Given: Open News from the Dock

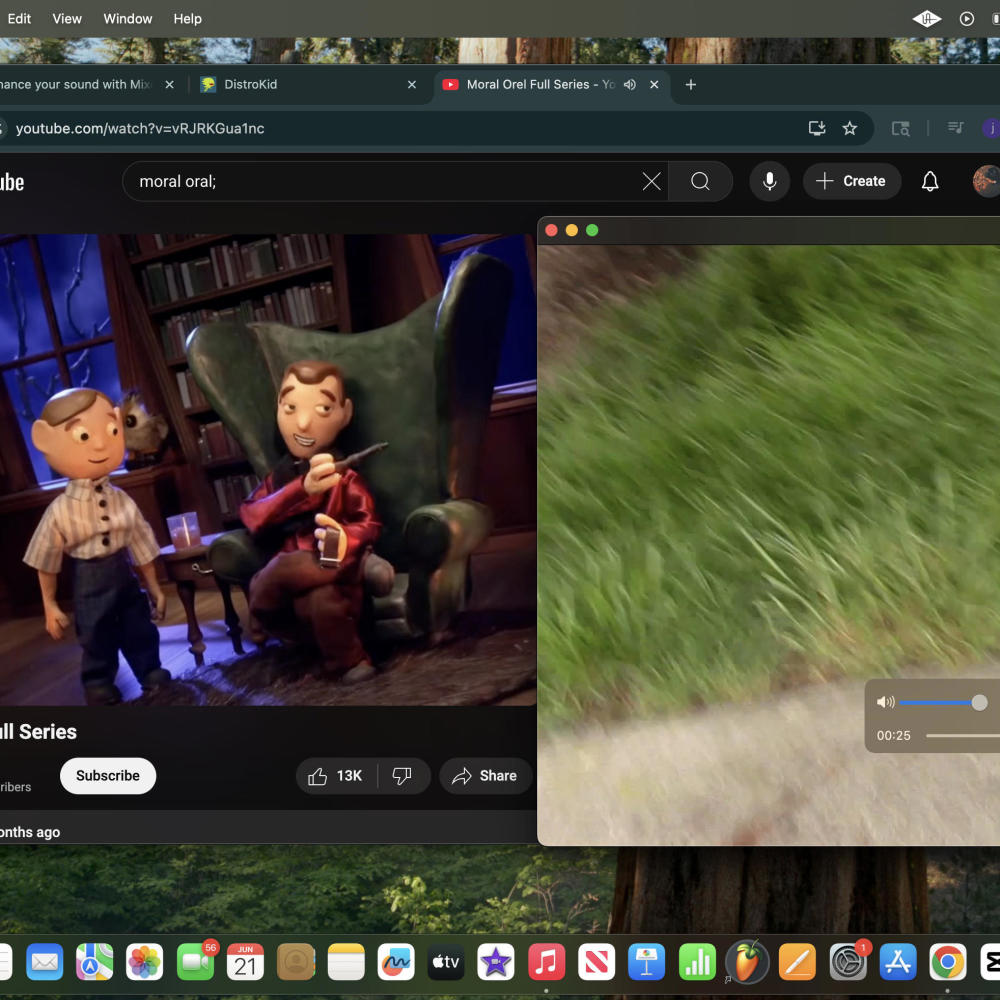Looking at the screenshot, I should [x=596, y=961].
